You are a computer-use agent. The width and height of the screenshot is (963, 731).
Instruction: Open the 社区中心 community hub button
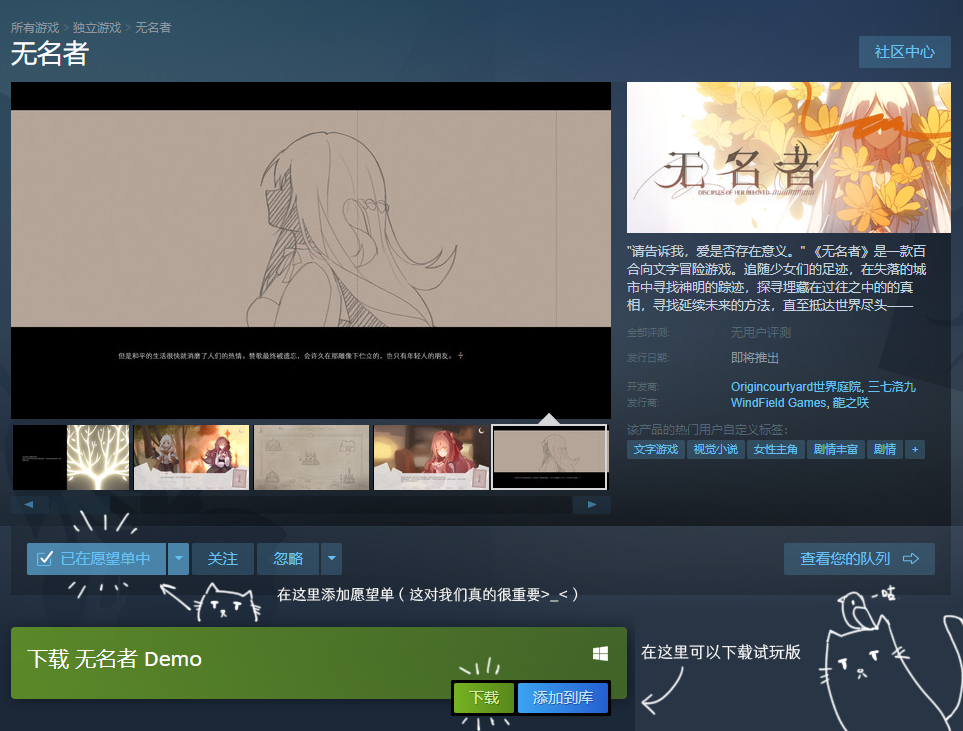point(905,52)
